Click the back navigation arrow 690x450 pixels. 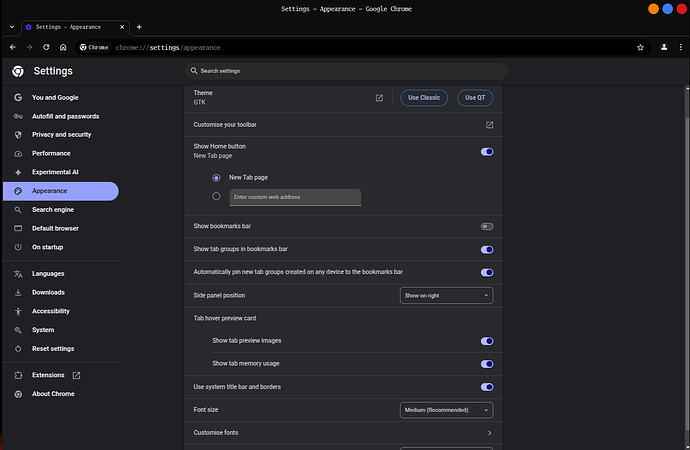tap(13, 47)
